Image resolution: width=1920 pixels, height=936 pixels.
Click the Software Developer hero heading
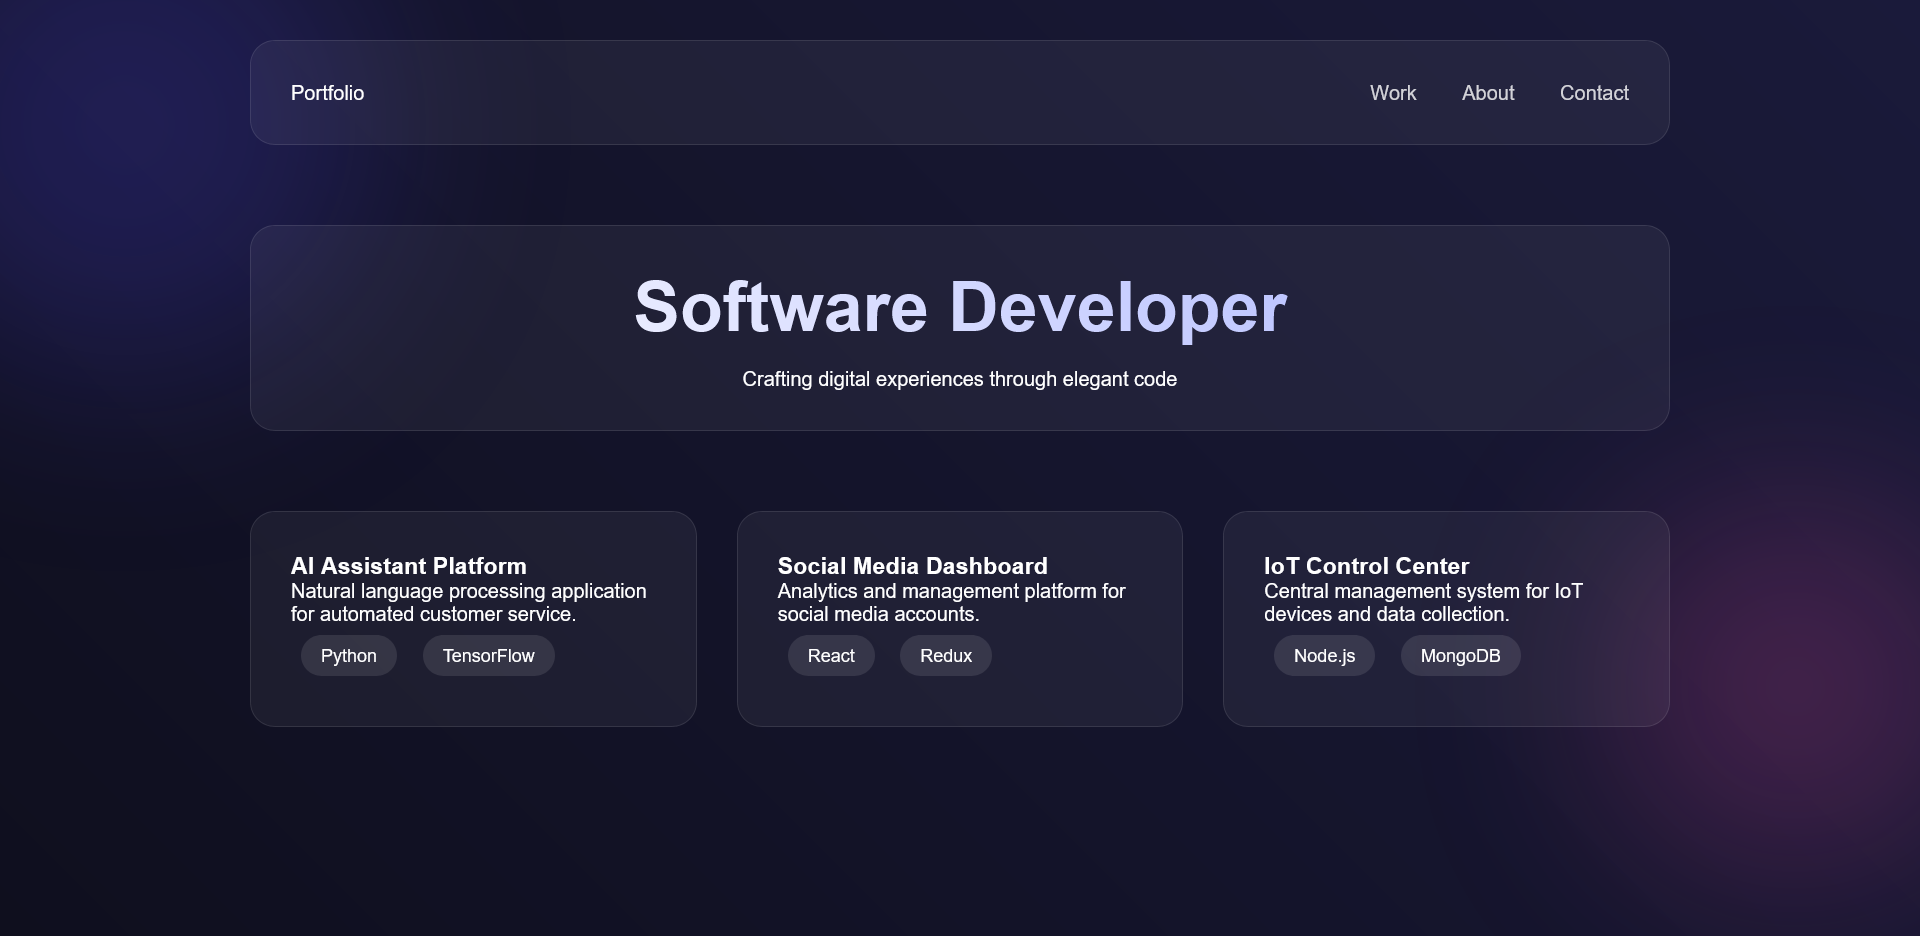pyautogui.click(x=959, y=307)
